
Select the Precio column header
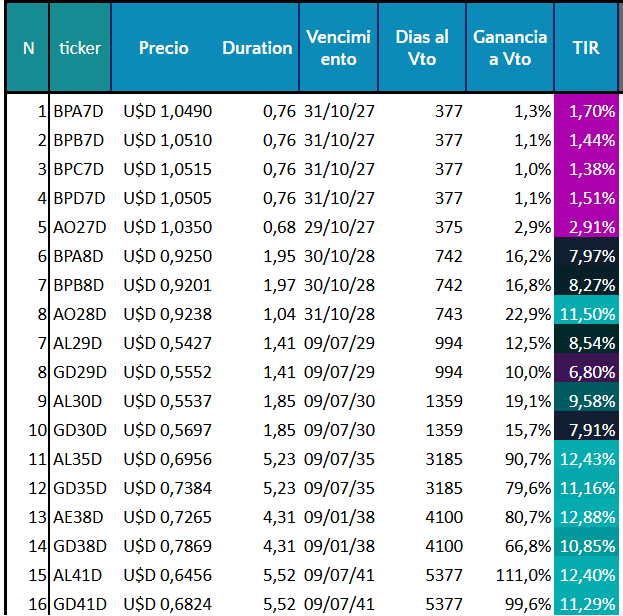163,48
